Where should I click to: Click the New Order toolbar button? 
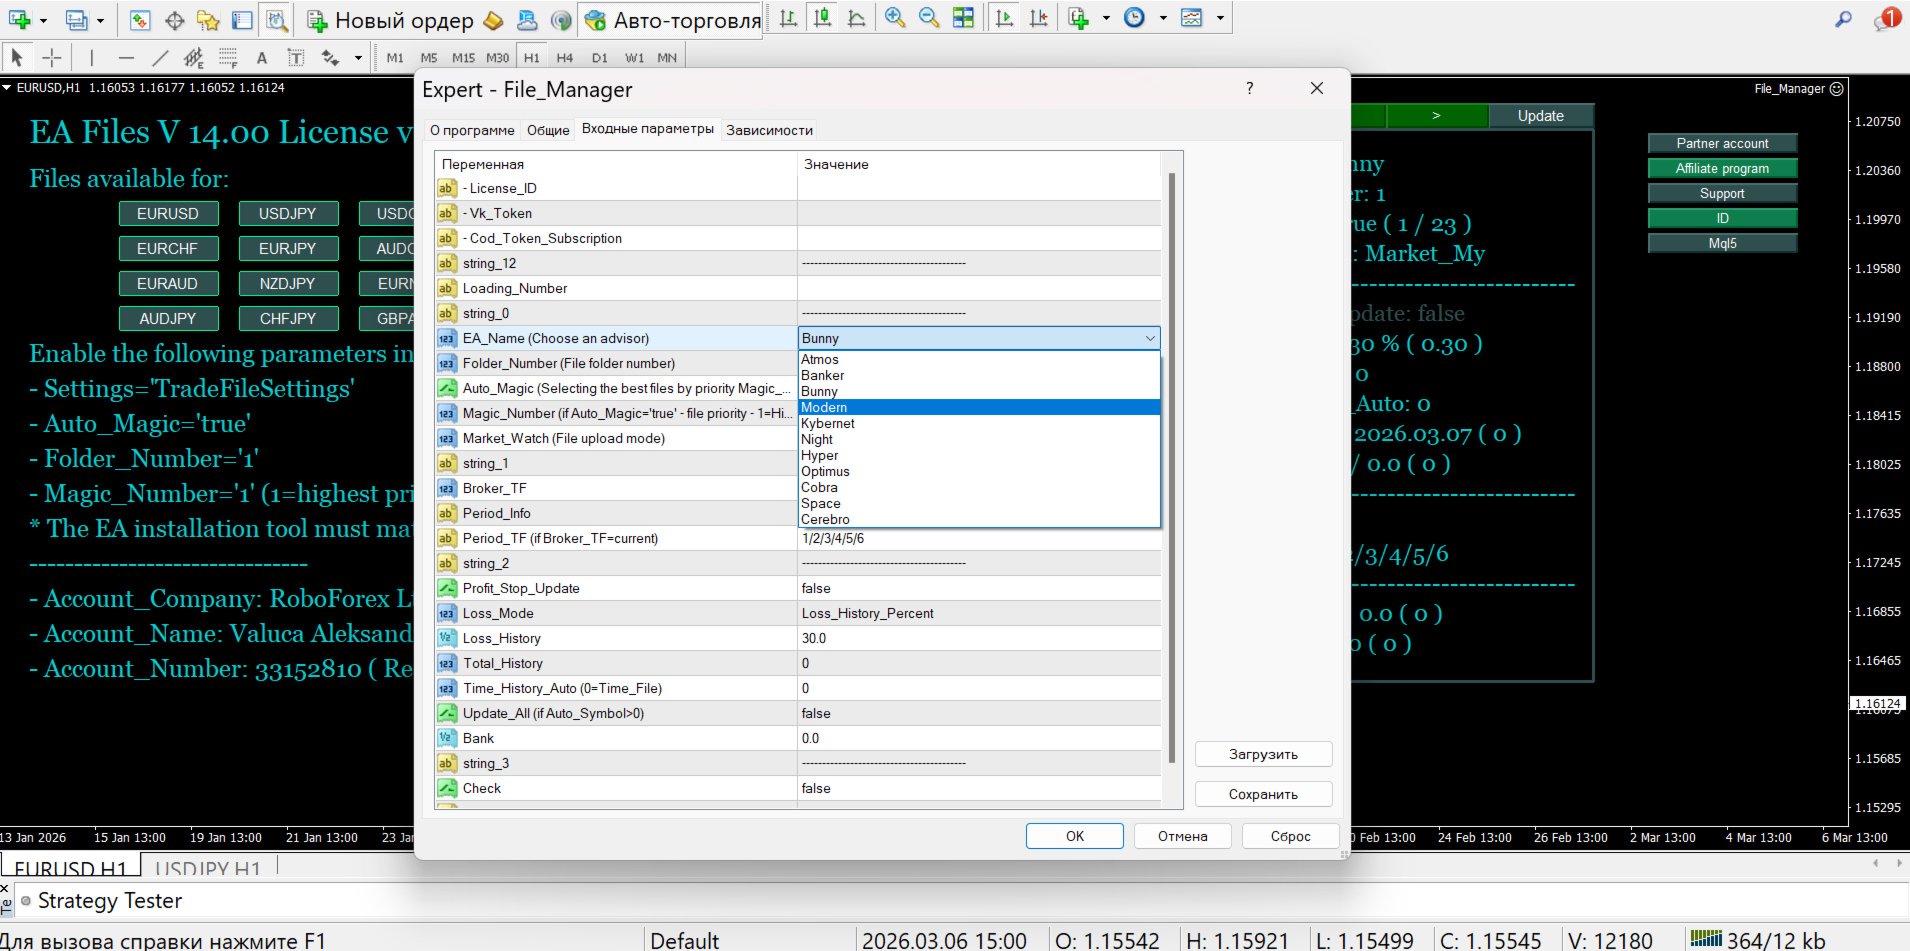[x=390, y=20]
